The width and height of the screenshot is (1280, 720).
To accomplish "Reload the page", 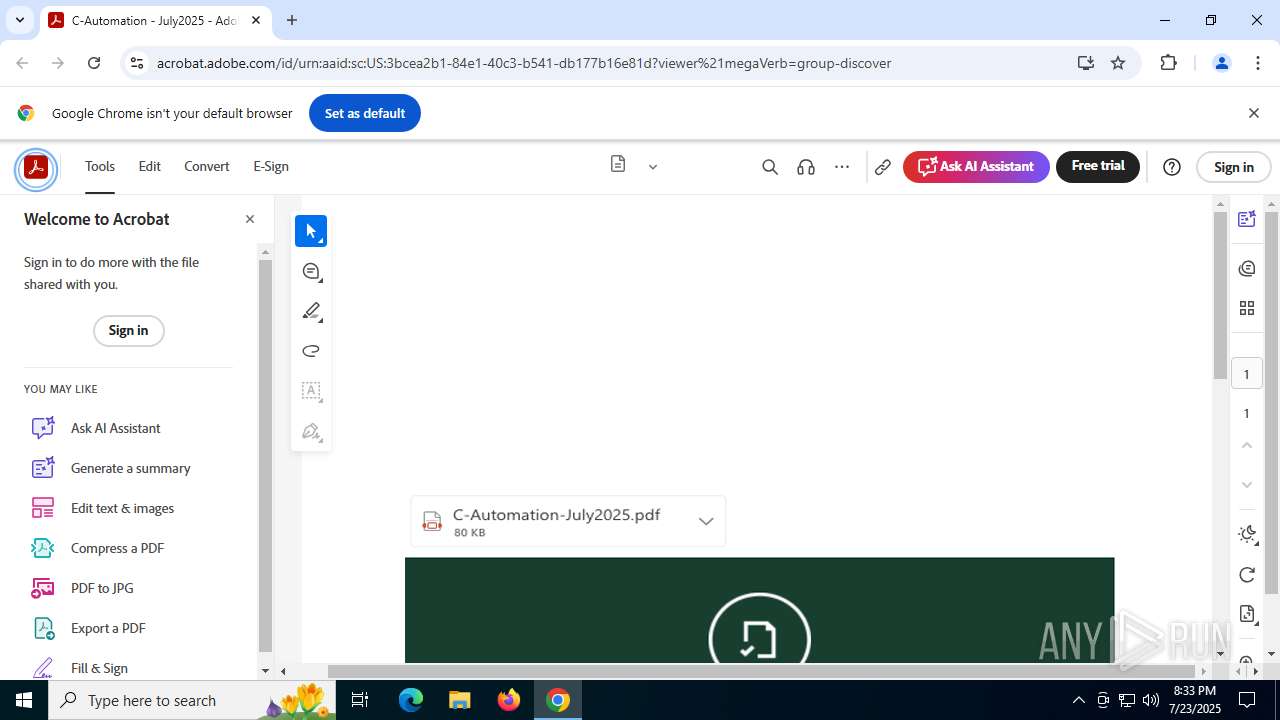I will [x=94, y=63].
